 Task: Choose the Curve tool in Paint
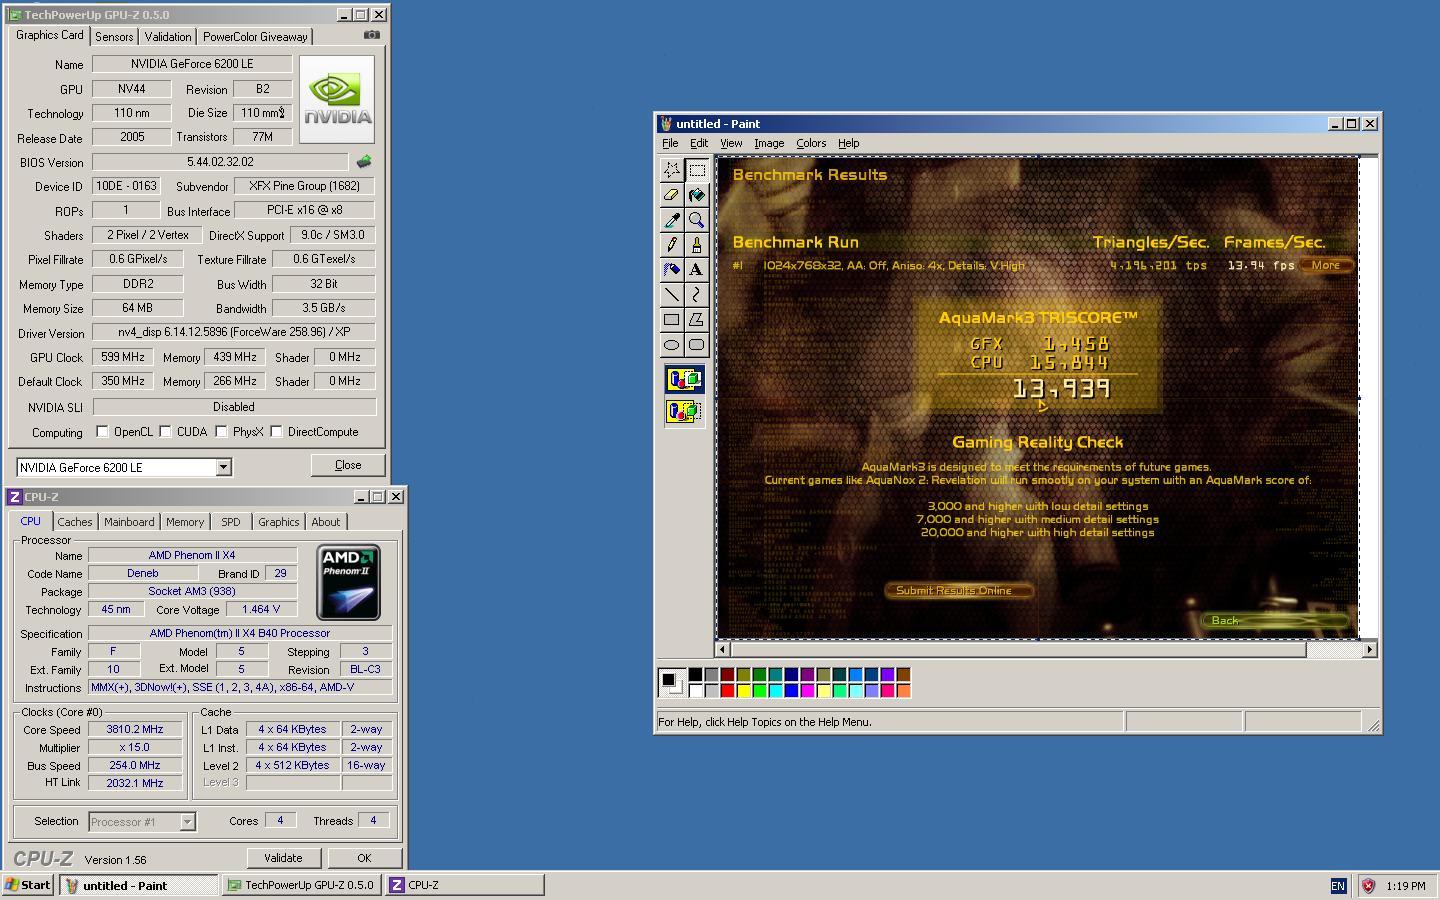tap(697, 295)
